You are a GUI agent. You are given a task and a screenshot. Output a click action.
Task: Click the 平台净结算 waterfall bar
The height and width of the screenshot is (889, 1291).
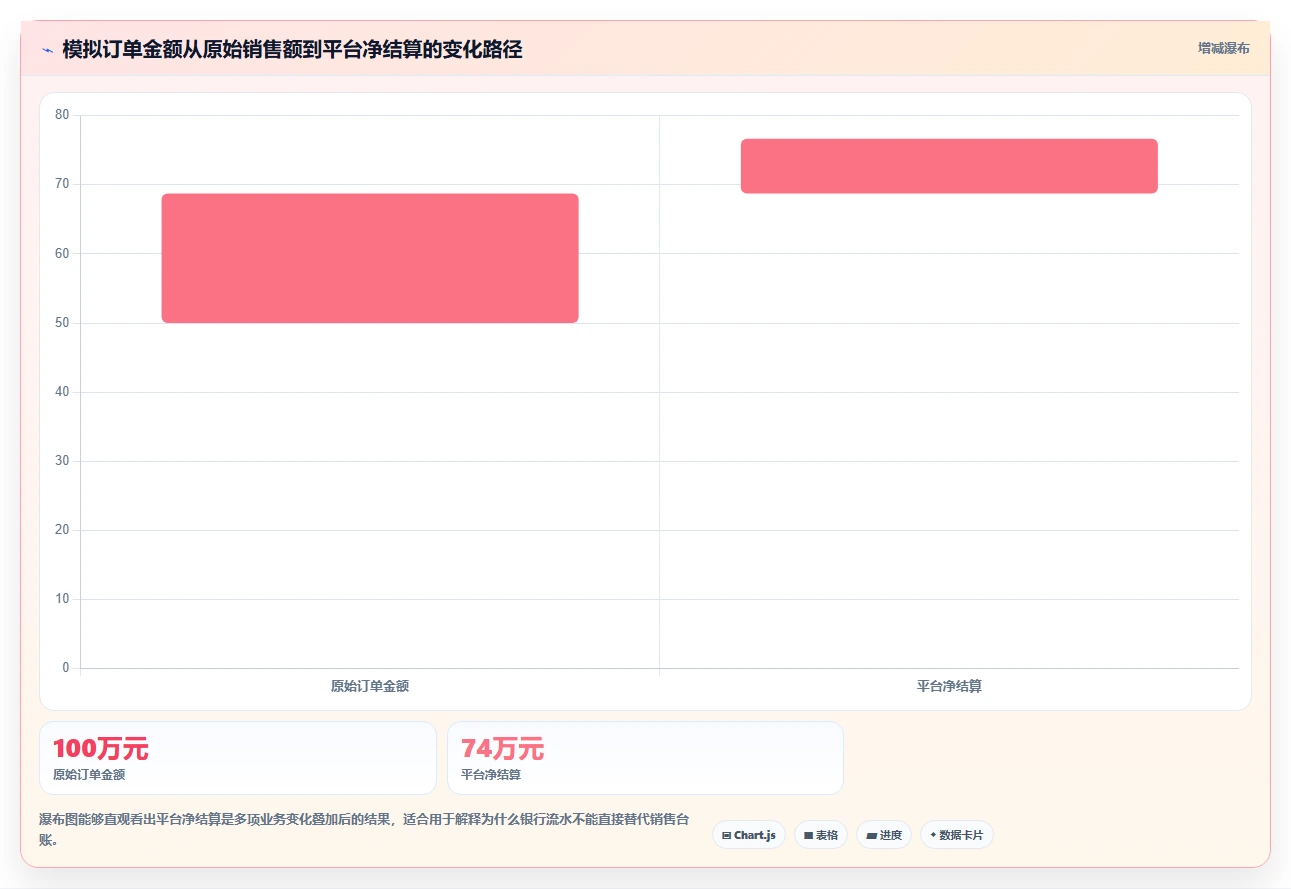pyautogui.click(x=949, y=166)
